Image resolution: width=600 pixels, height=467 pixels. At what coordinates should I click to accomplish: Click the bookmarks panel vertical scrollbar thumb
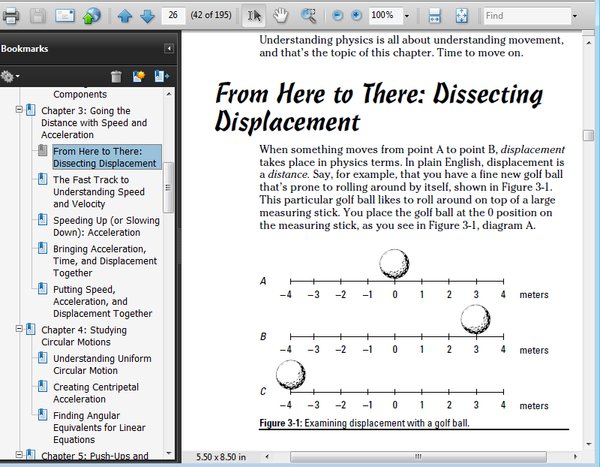[168, 188]
